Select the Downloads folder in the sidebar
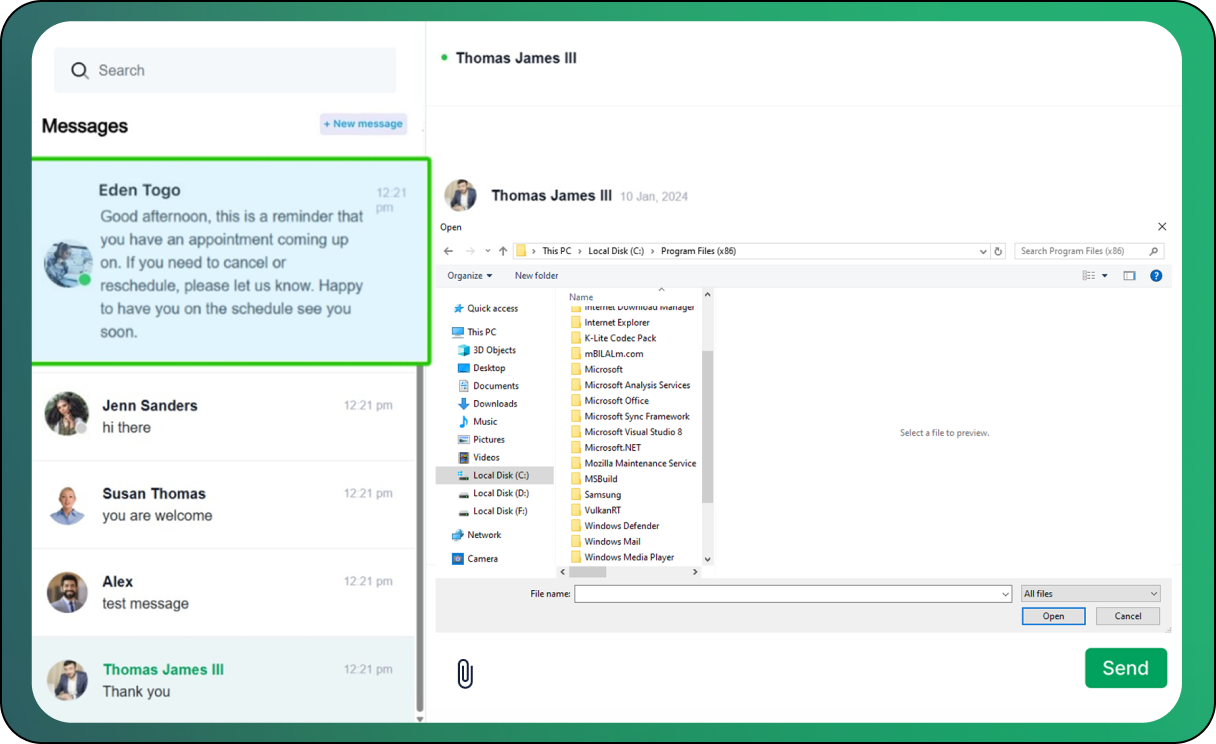The width and height of the screenshot is (1216, 744). pyautogui.click(x=494, y=404)
